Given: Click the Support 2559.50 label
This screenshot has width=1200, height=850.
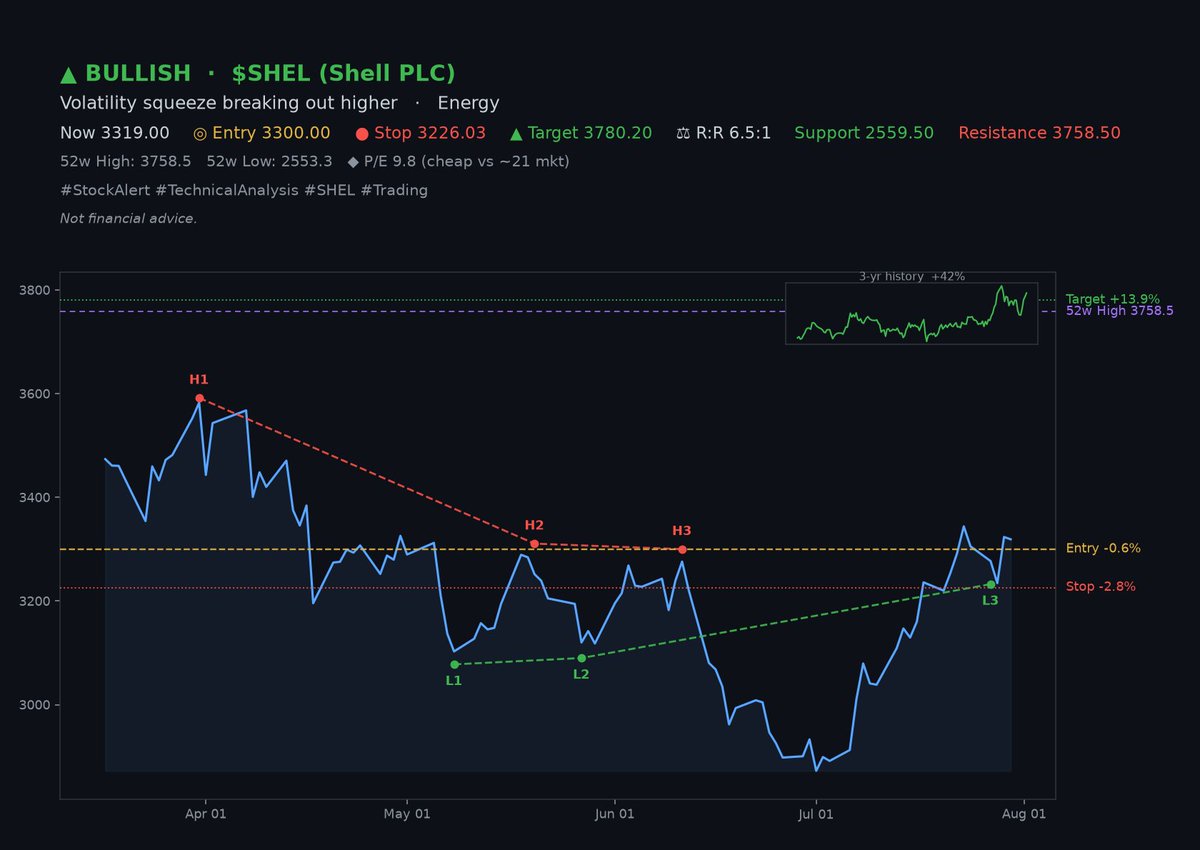Looking at the screenshot, I should [x=864, y=133].
